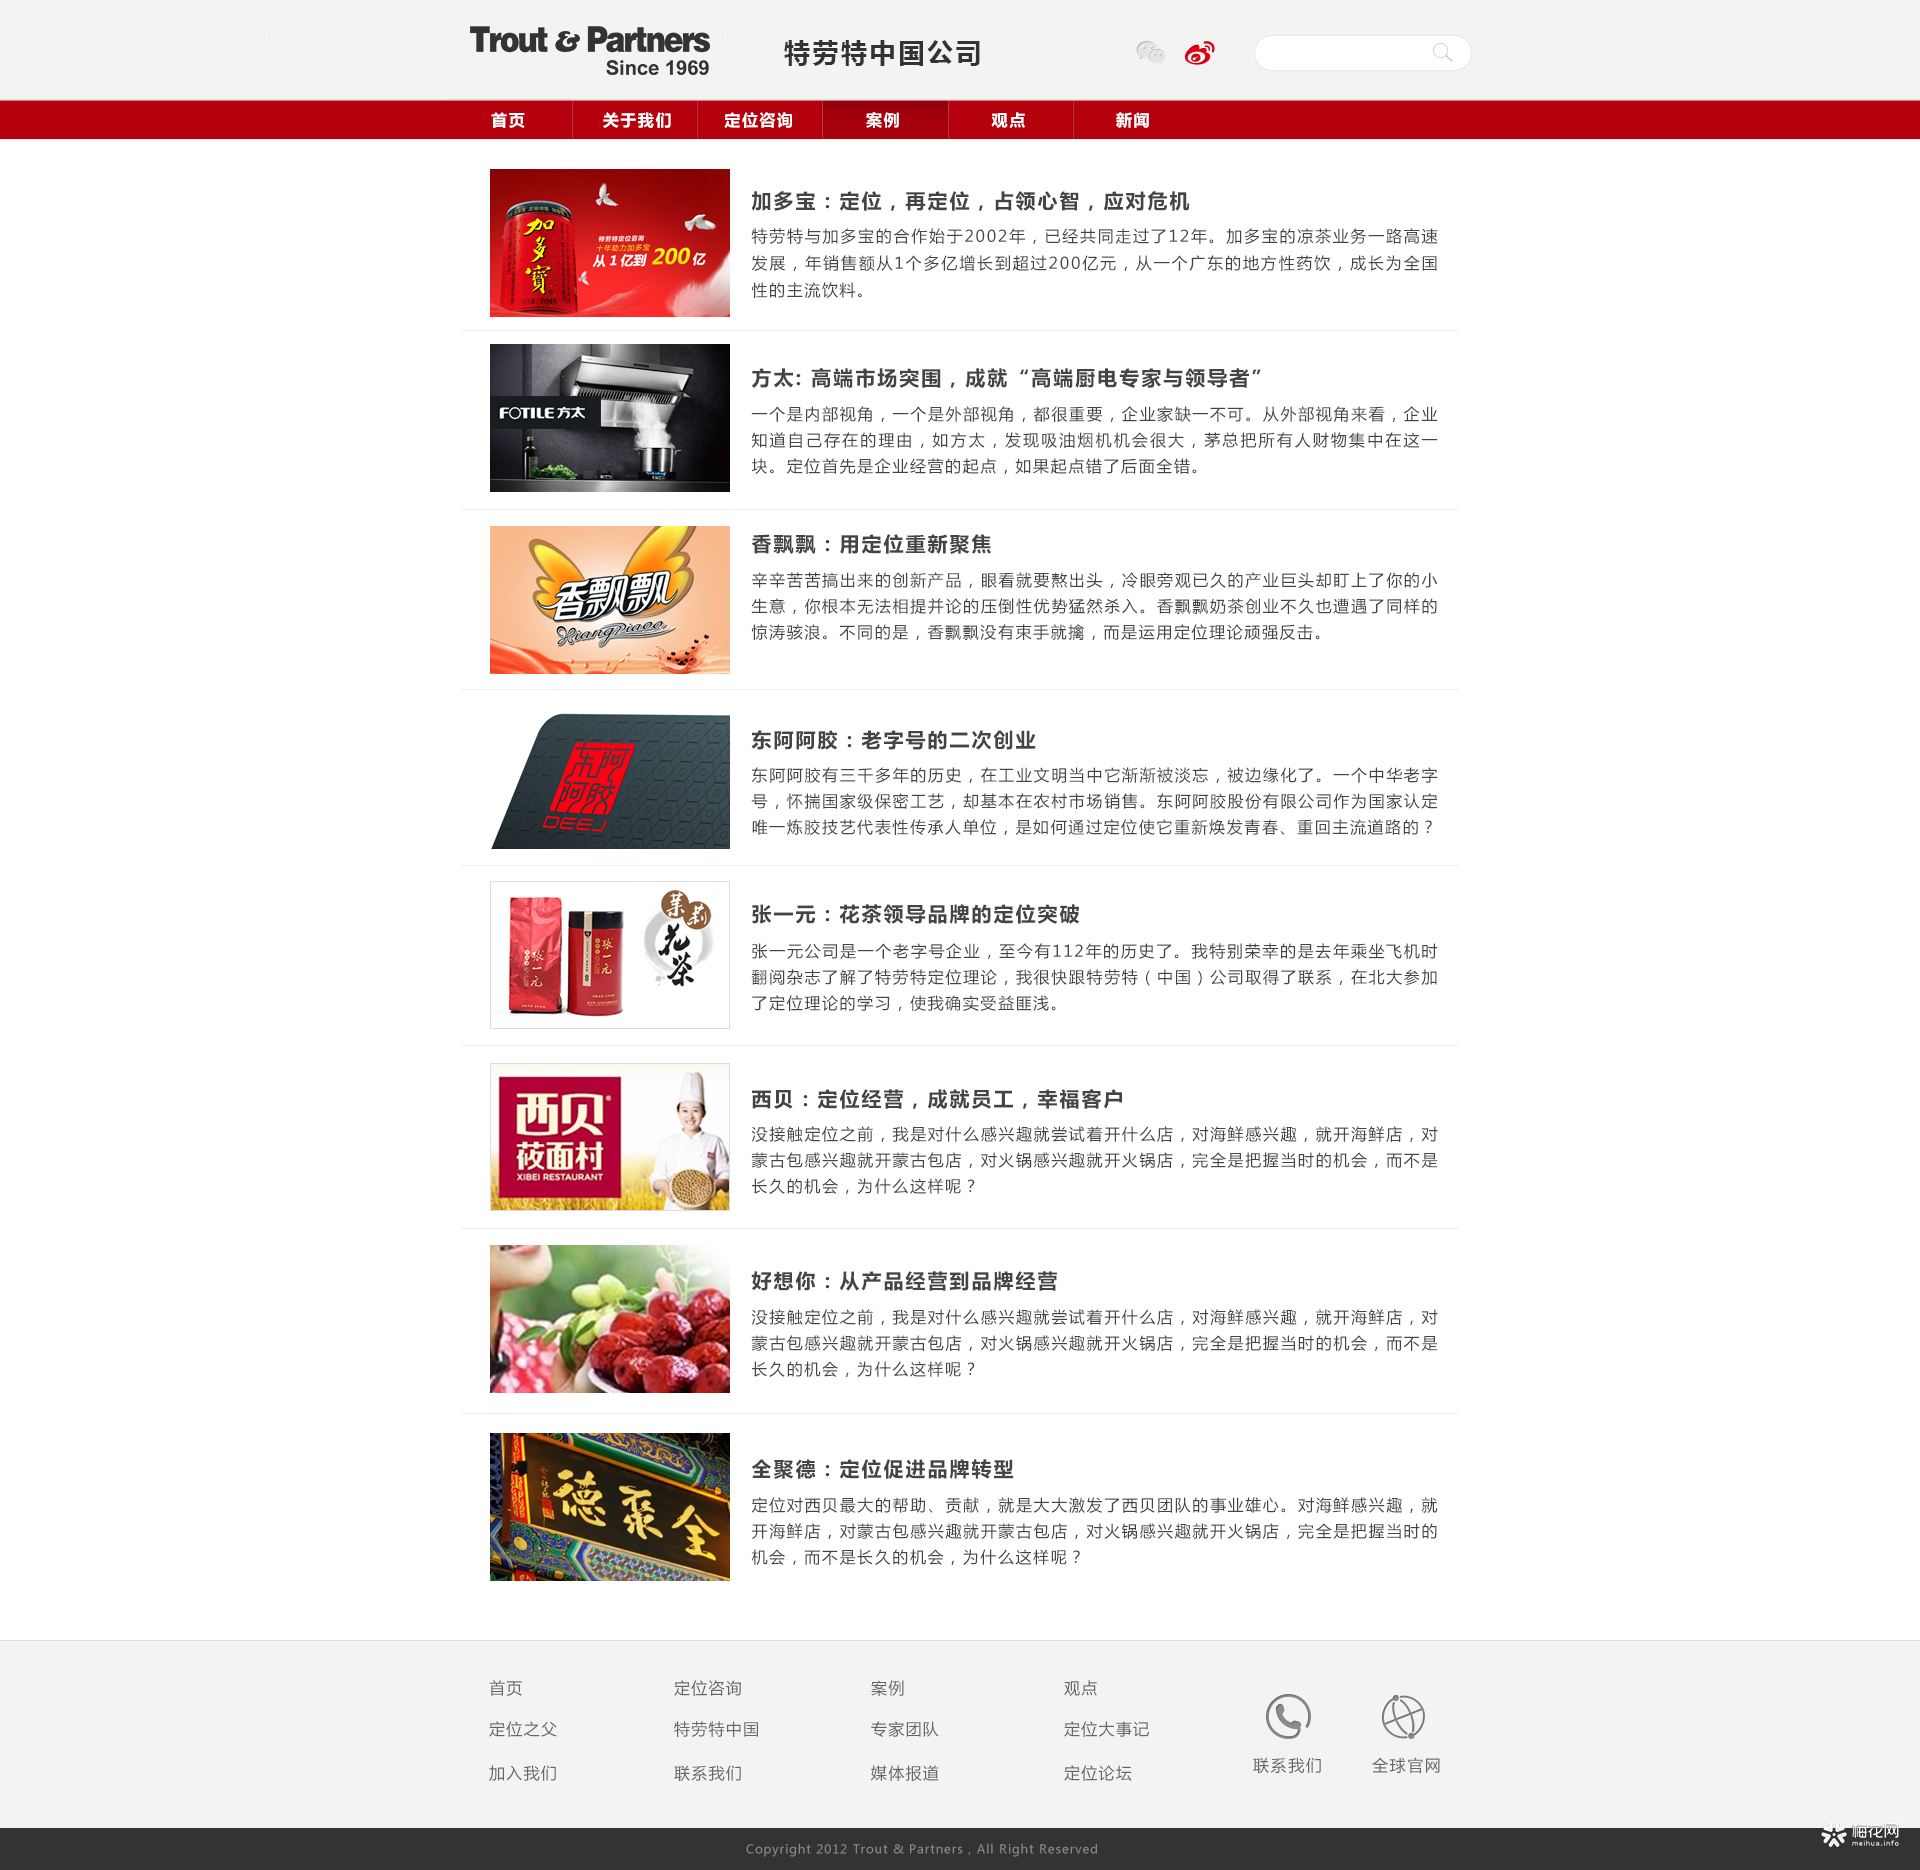Select the 案例 navigation tab
The width and height of the screenshot is (1920, 1870).
click(x=884, y=120)
